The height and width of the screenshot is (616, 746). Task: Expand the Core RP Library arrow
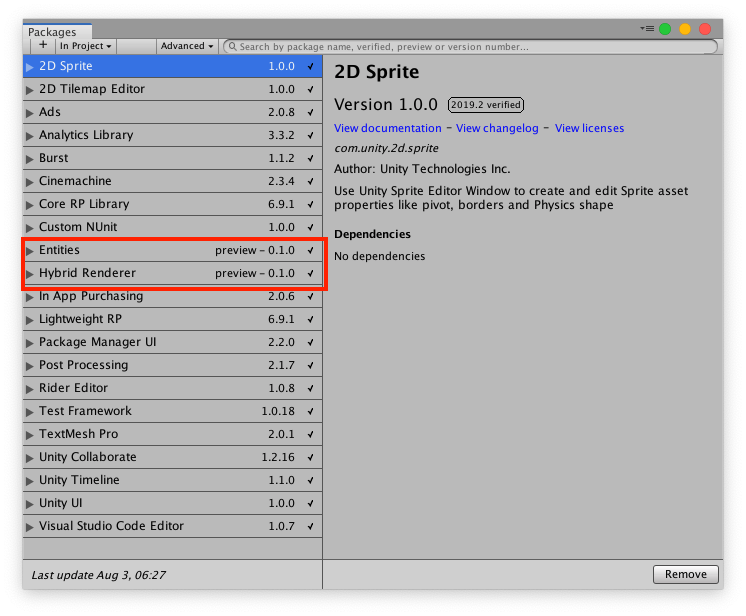[x=29, y=205]
